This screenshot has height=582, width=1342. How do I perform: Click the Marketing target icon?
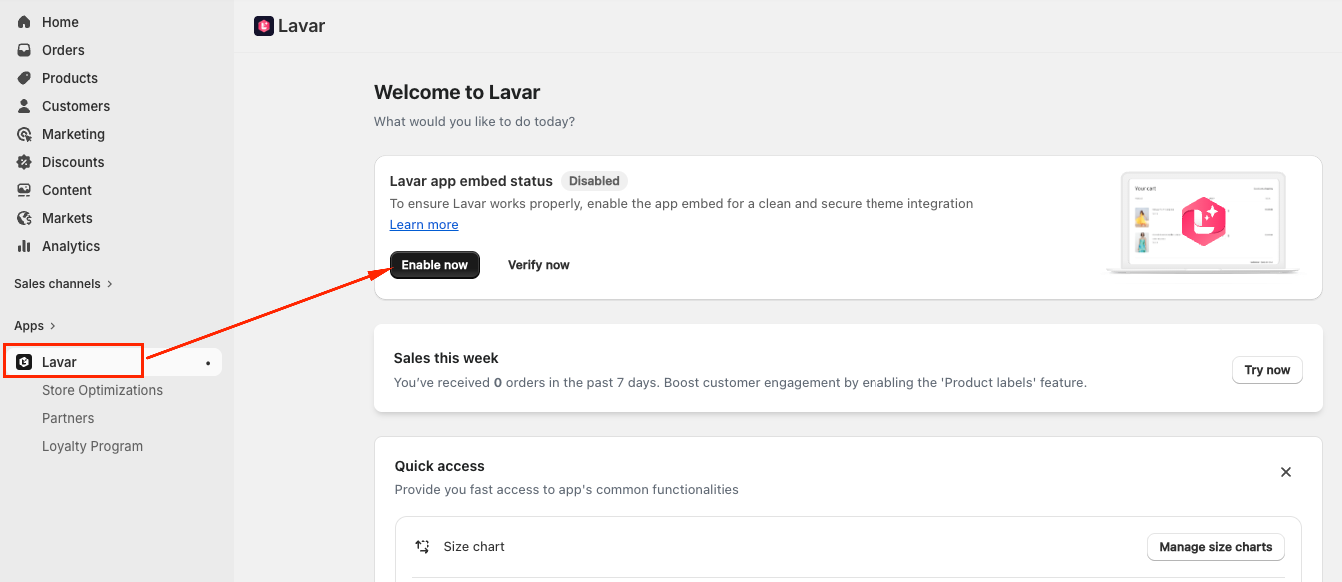(x=24, y=134)
